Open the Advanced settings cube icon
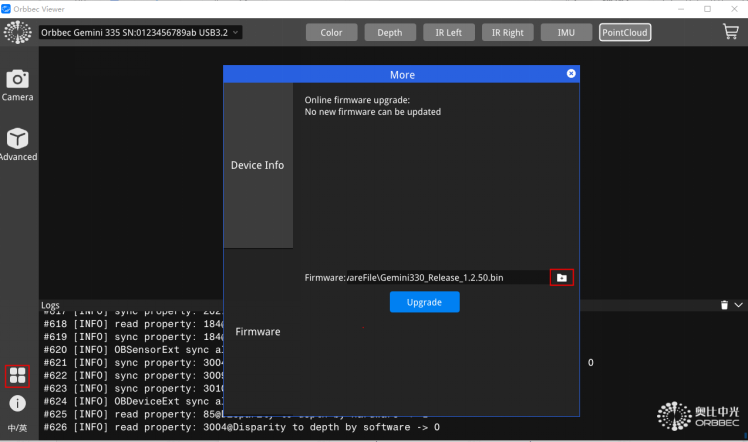748x442 pixels. pyautogui.click(x=17, y=143)
